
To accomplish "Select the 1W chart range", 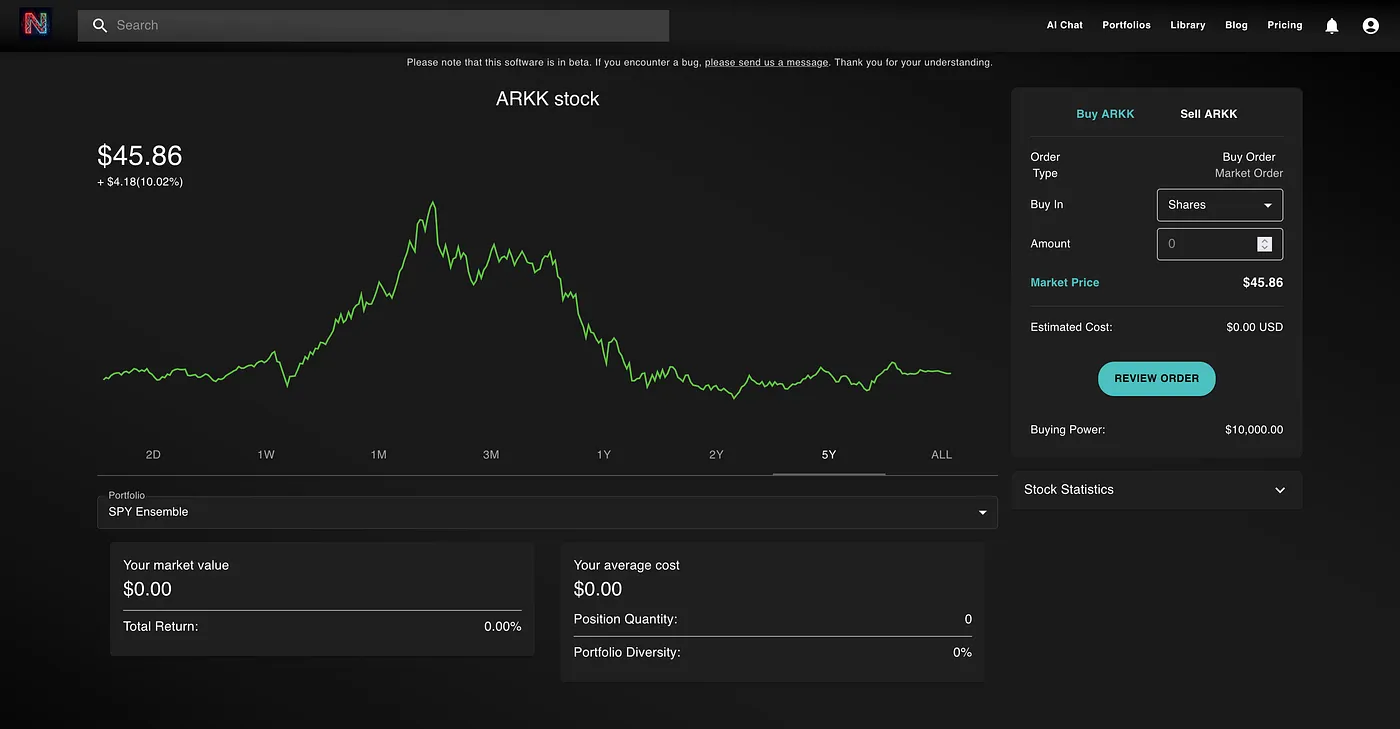I will click(x=266, y=455).
